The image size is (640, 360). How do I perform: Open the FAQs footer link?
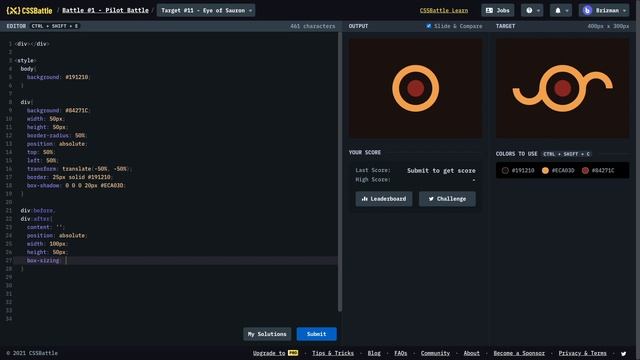pos(400,353)
